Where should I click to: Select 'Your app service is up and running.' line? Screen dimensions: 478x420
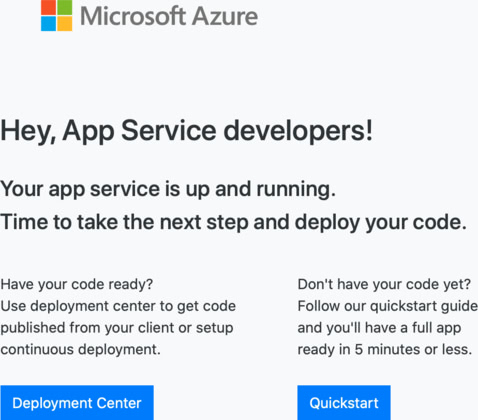point(168,189)
